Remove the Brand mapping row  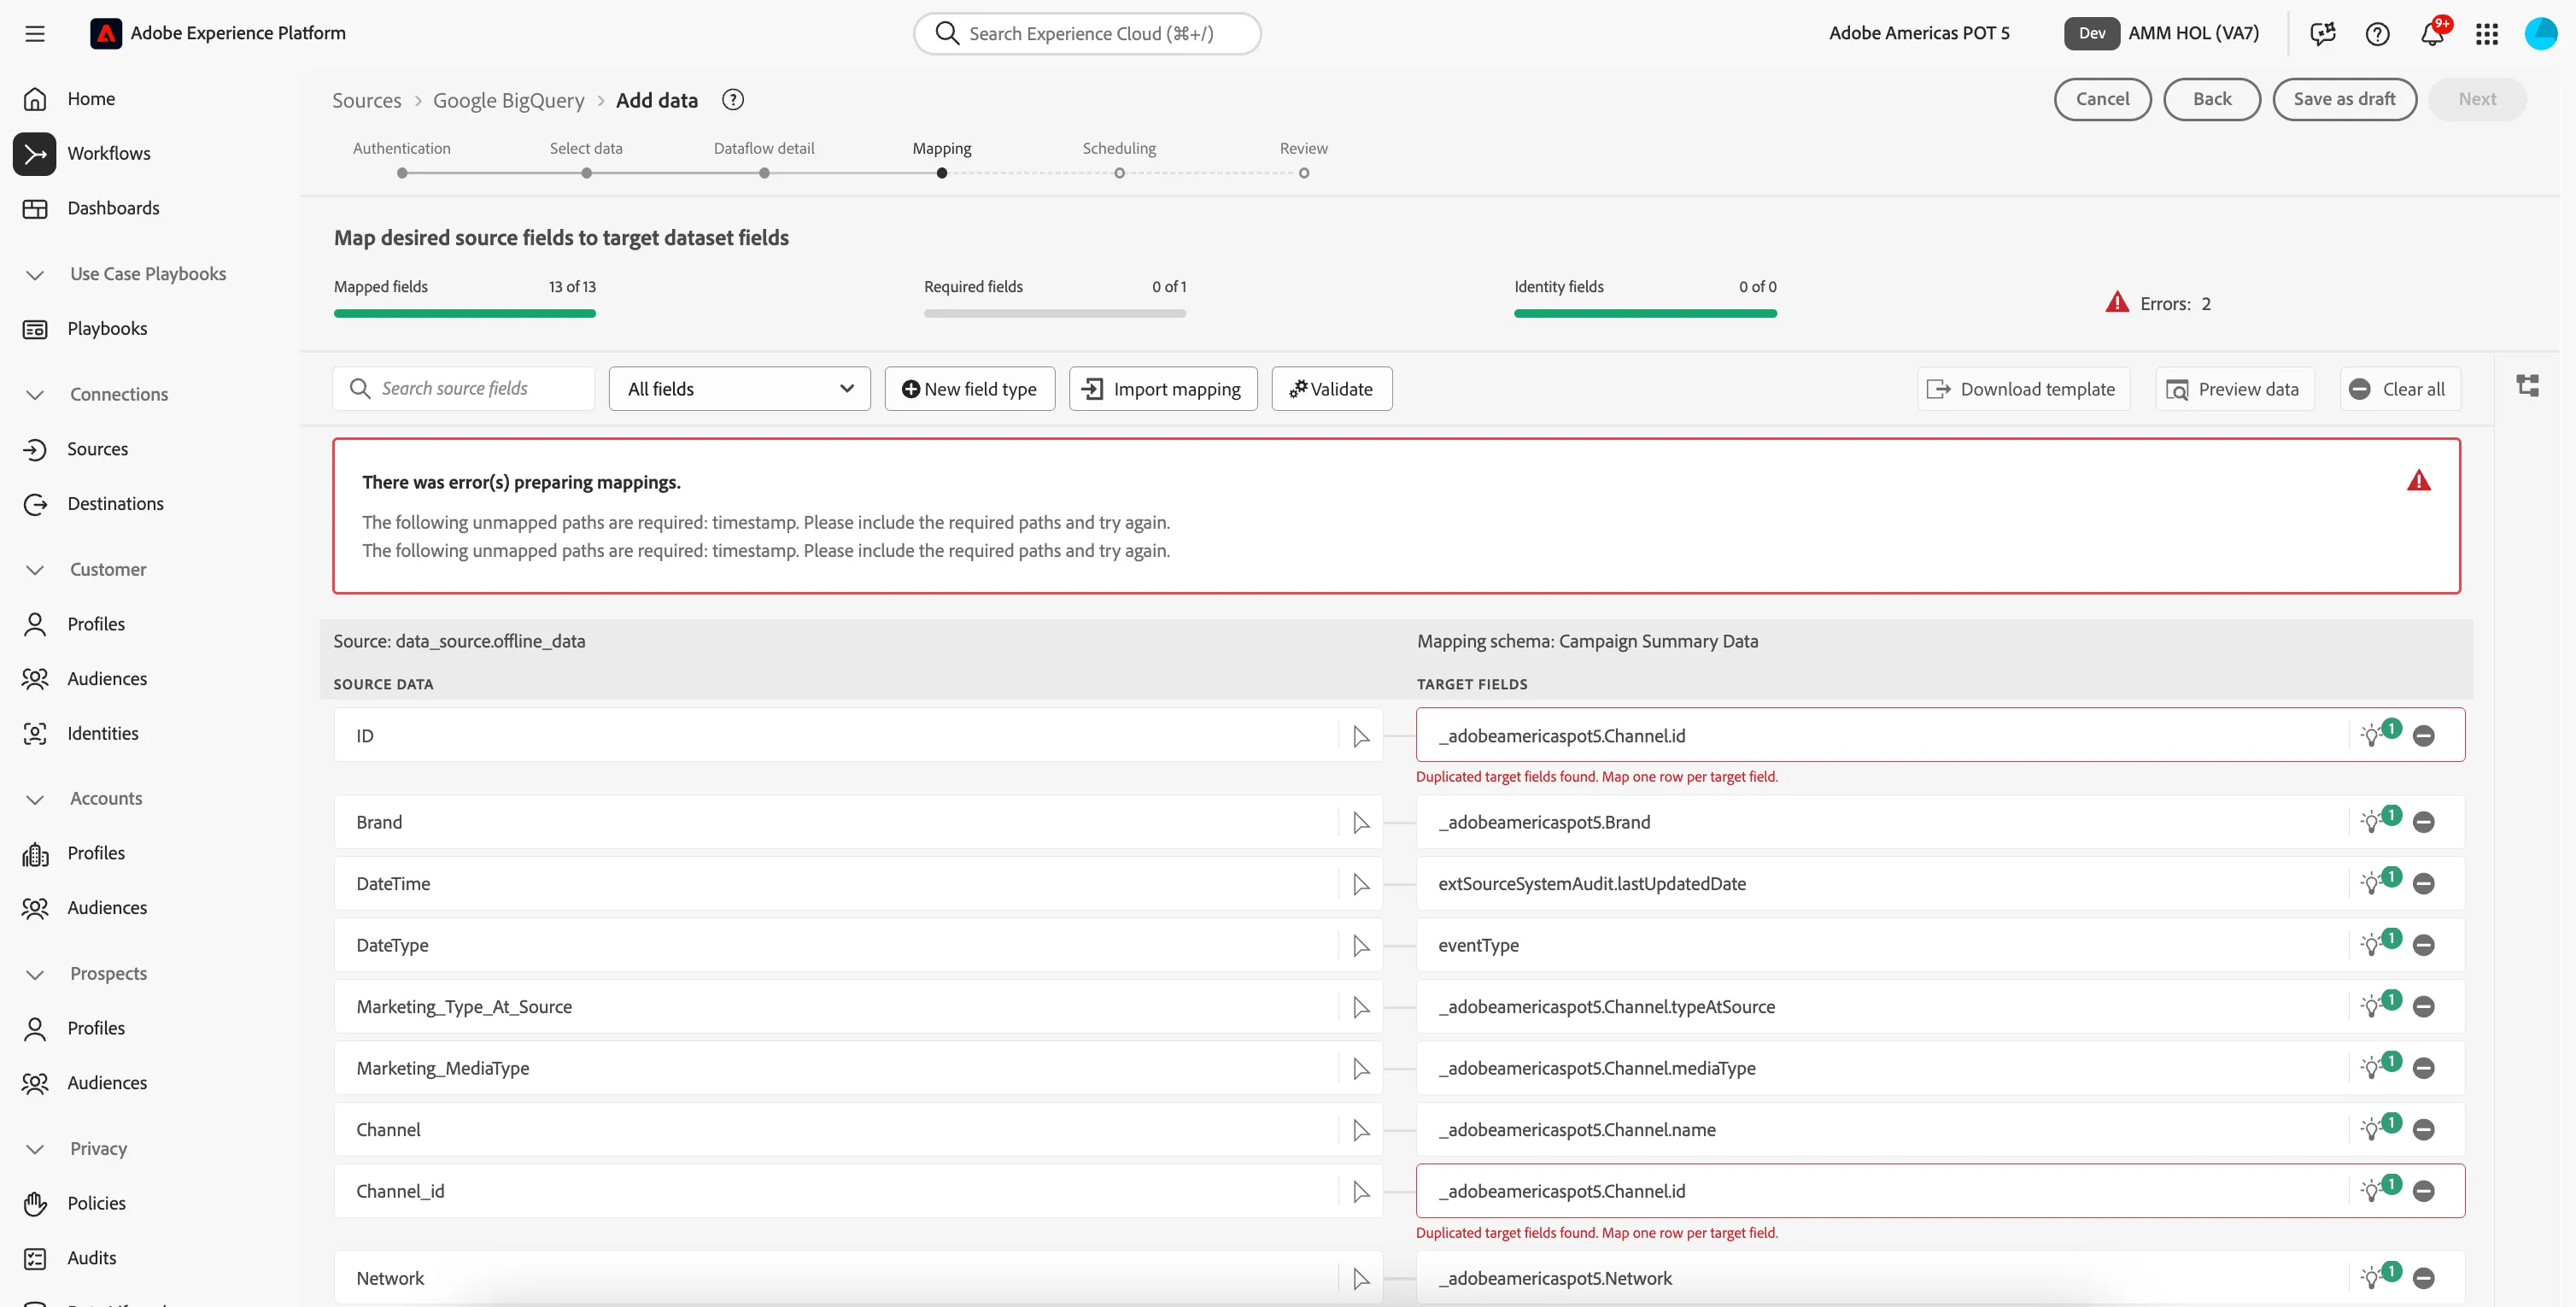[2423, 822]
